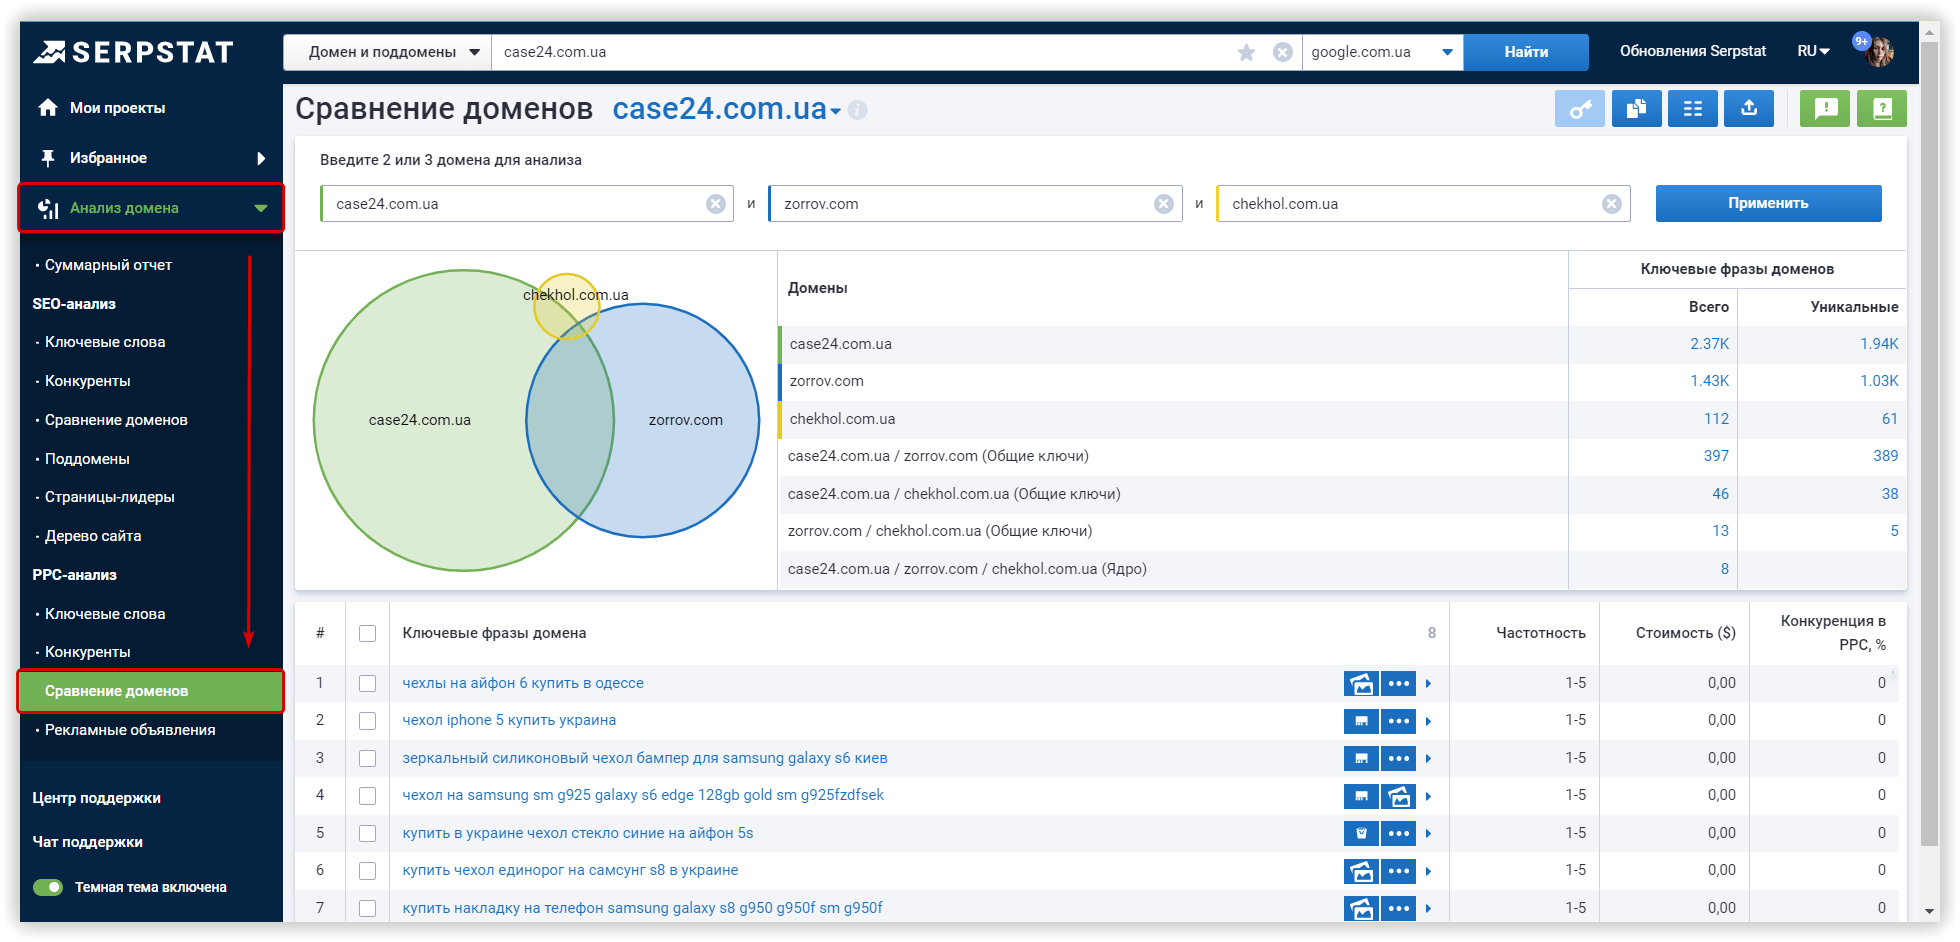
Task: Clear the case24.com.ua comparison field
Action: (x=716, y=204)
